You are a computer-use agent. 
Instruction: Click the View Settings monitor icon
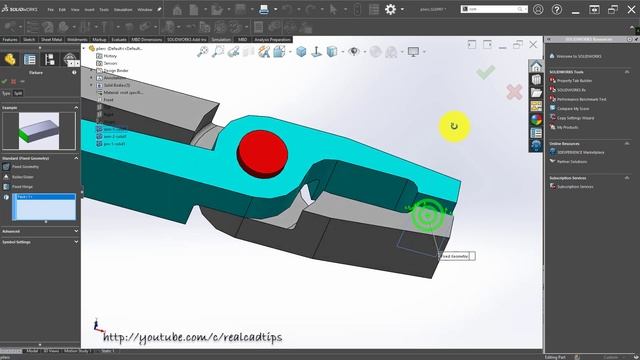413,52
